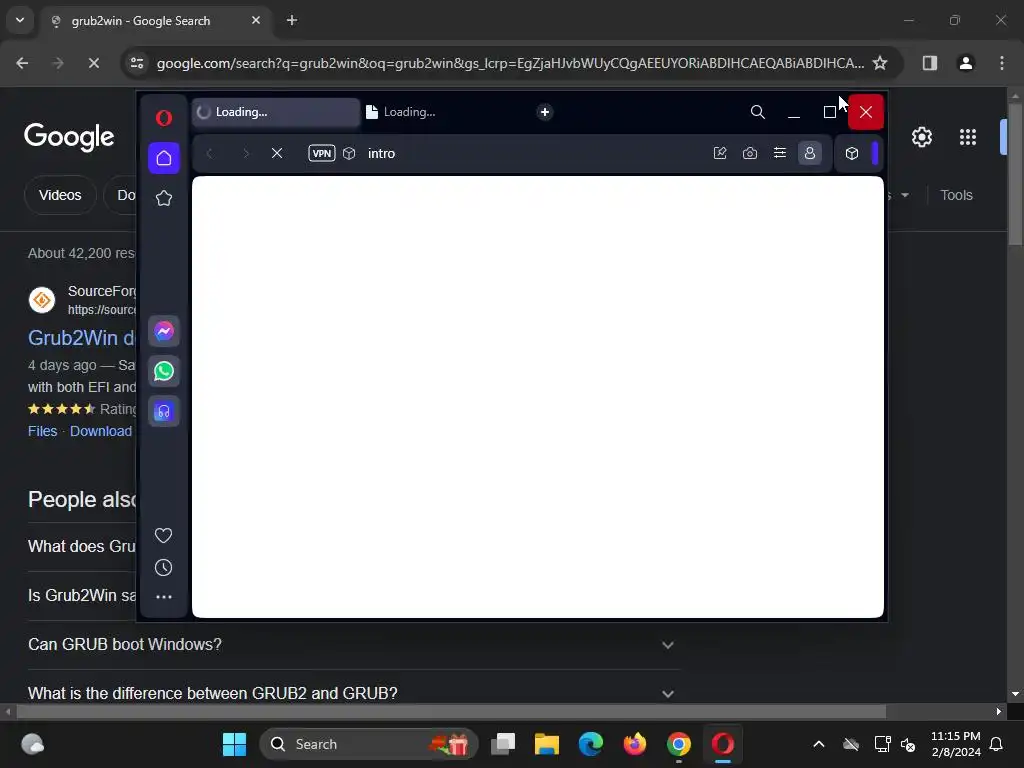This screenshot has width=1024, height=768.
Task: Select Videos search filter
Action: tap(60, 195)
